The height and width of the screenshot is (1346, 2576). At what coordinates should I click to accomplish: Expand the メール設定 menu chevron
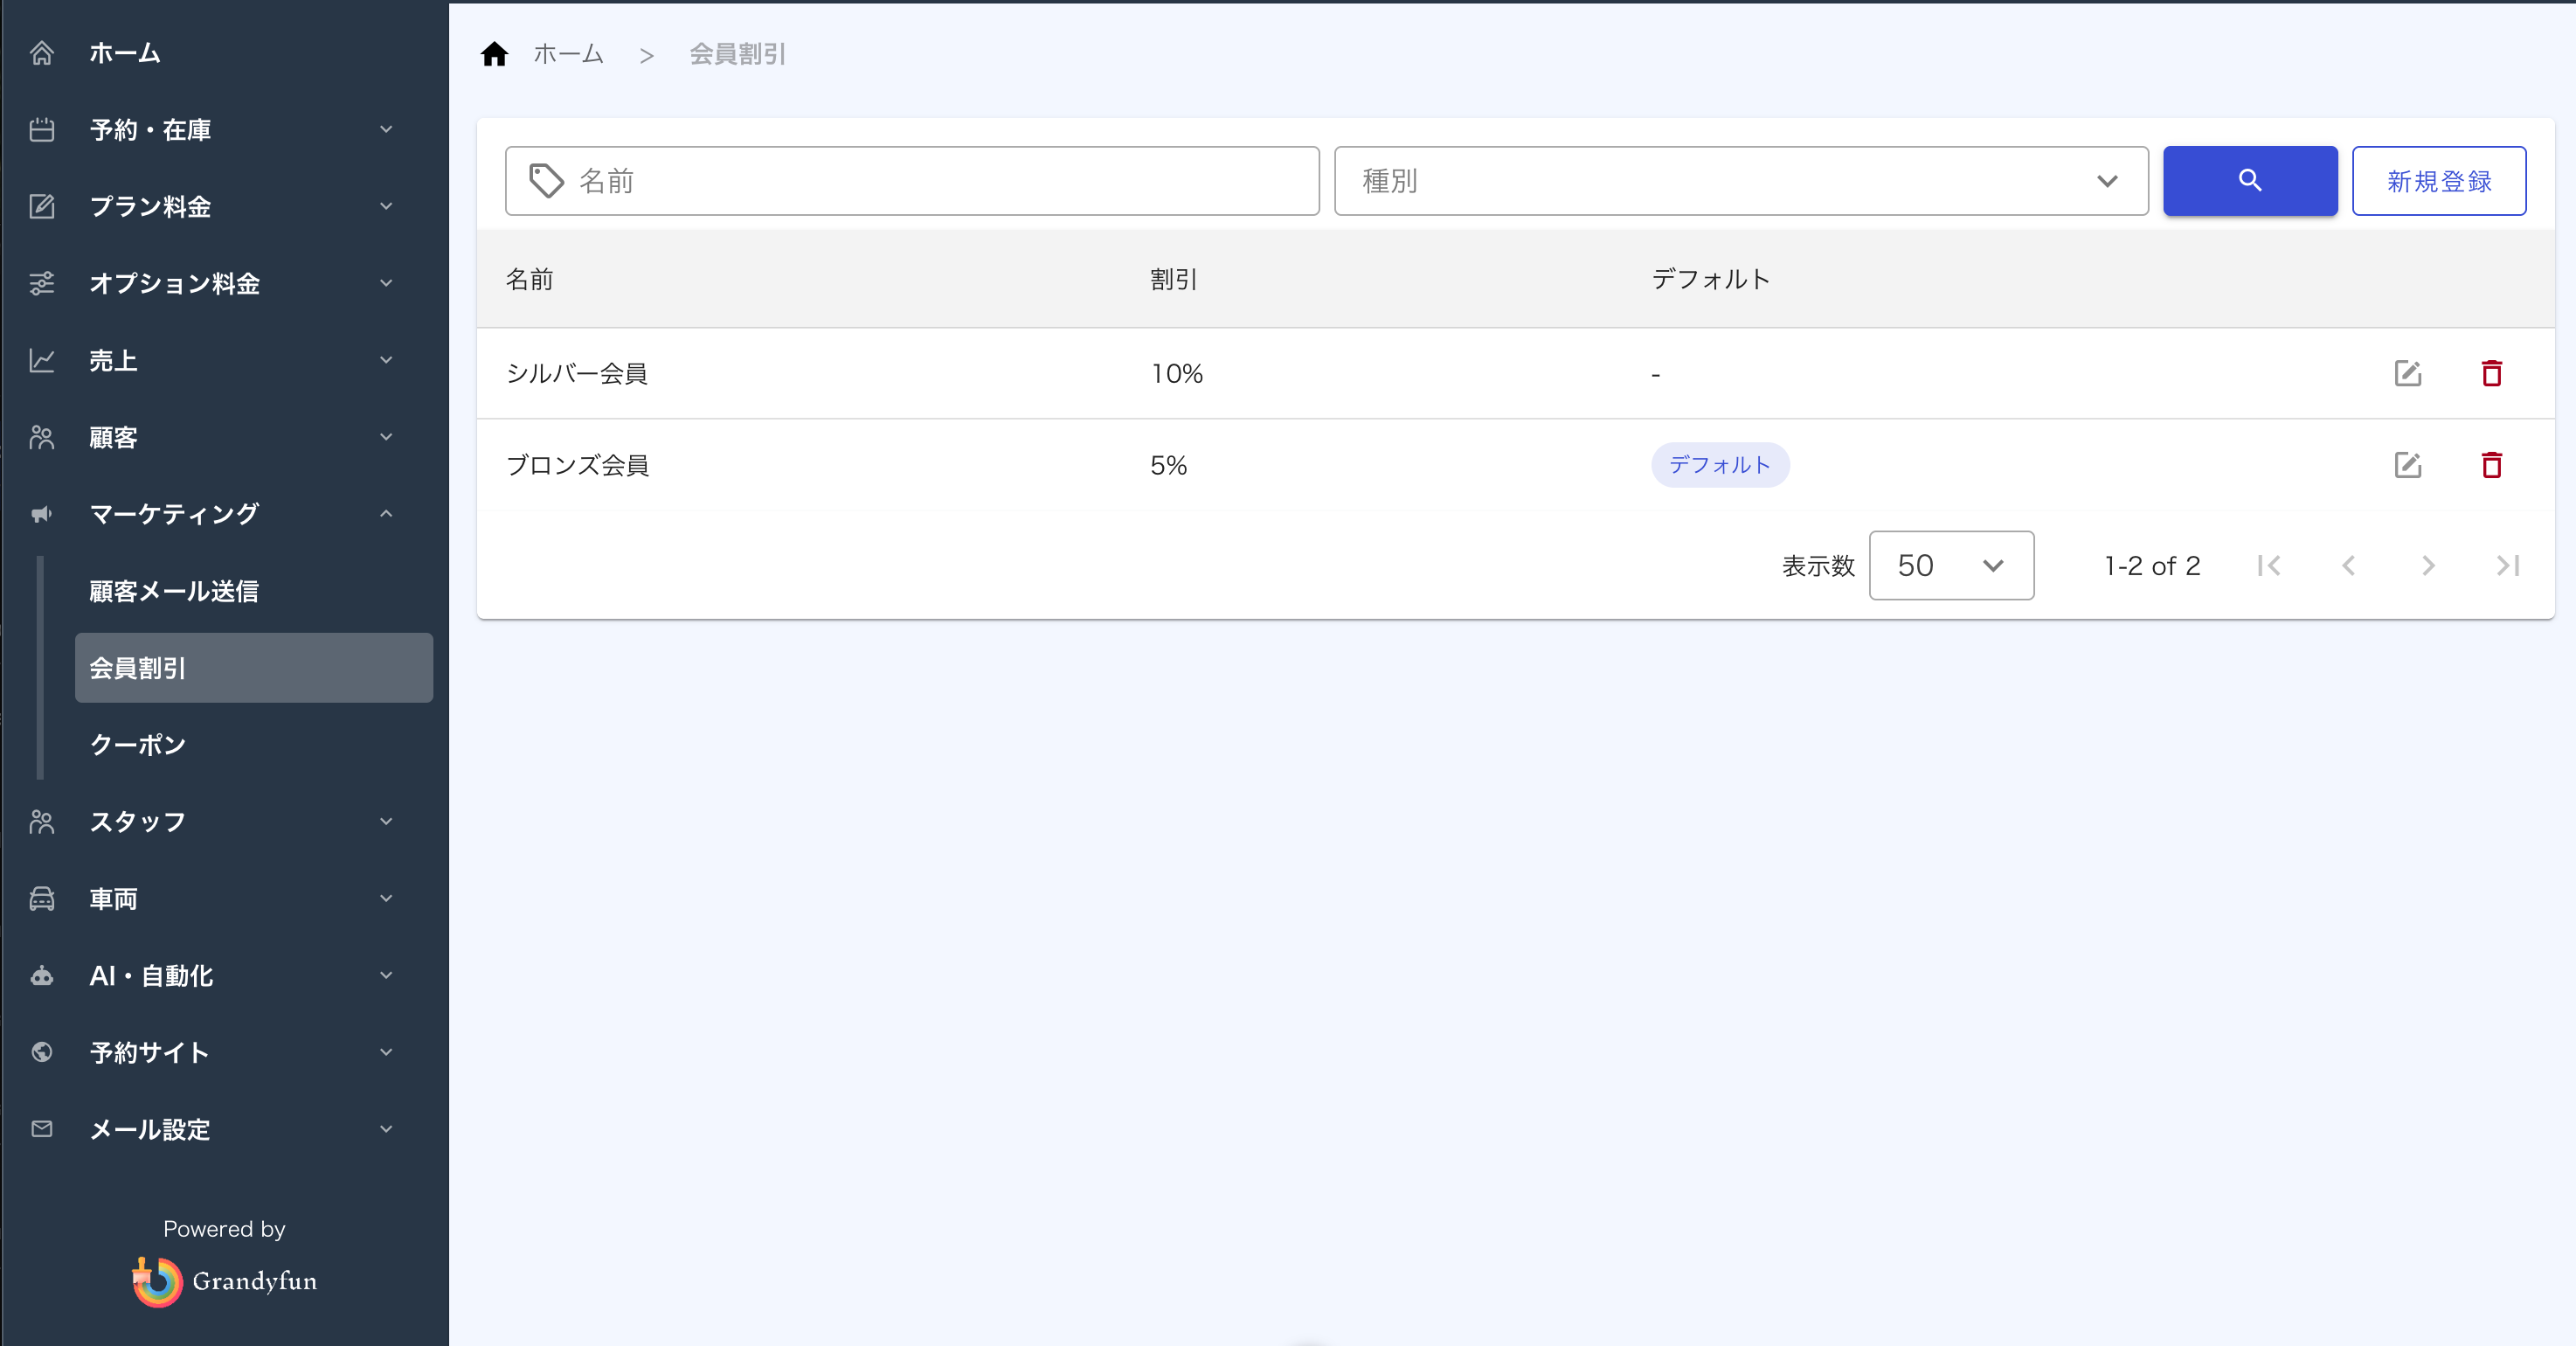[x=386, y=1129]
